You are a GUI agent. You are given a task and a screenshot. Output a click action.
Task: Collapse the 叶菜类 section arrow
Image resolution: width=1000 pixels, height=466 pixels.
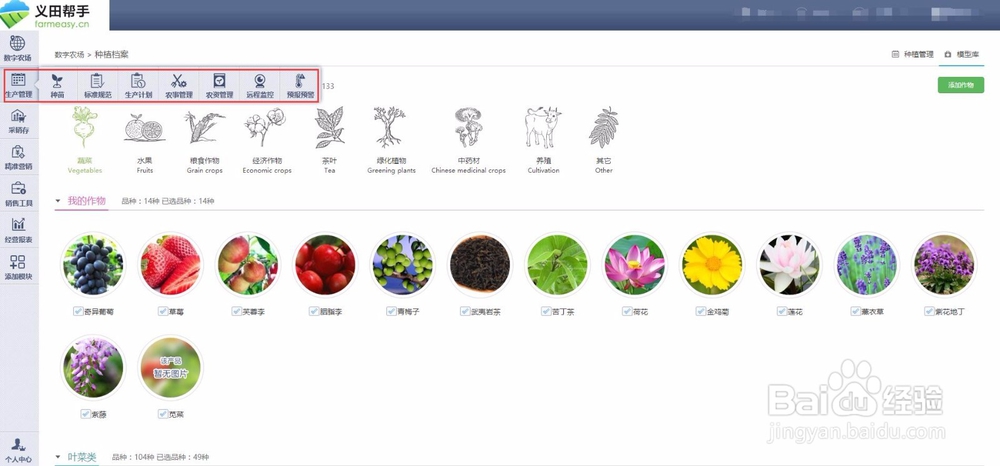click(58, 457)
